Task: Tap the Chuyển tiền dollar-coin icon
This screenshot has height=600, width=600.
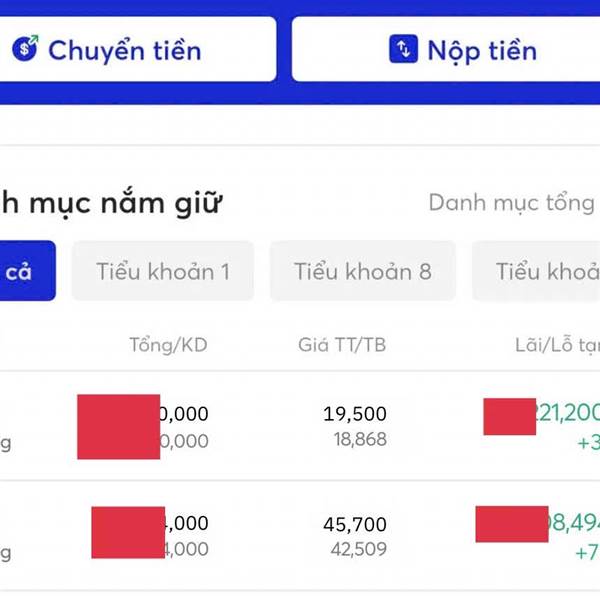Action: click(25, 49)
